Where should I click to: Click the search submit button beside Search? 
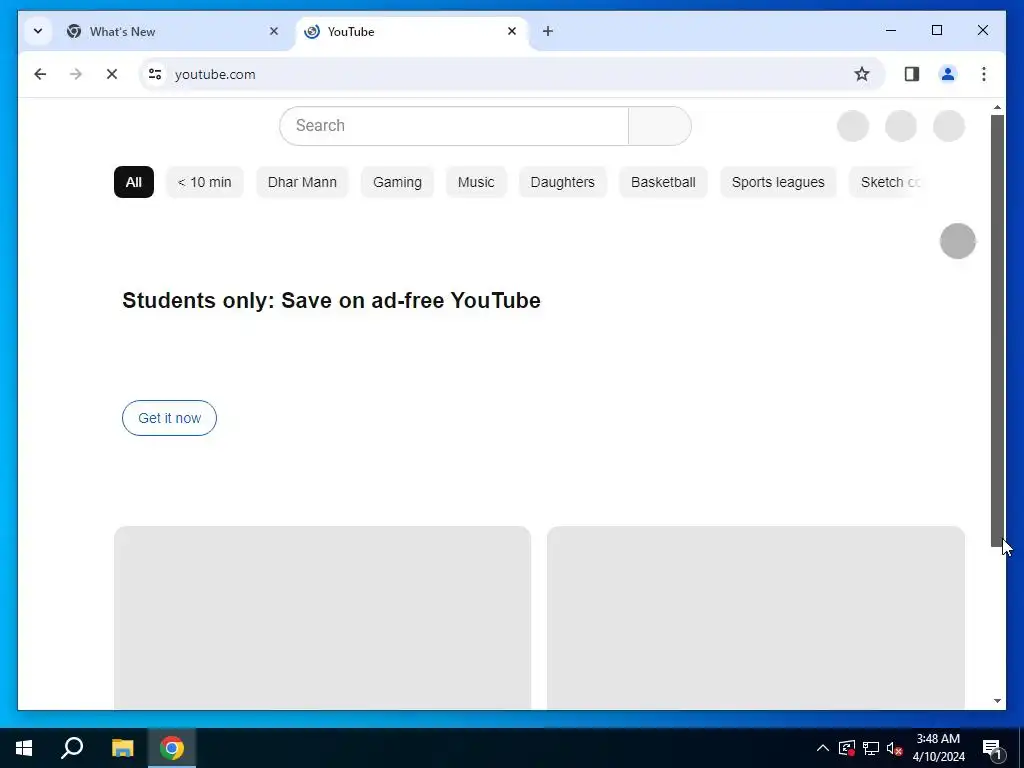(x=660, y=126)
